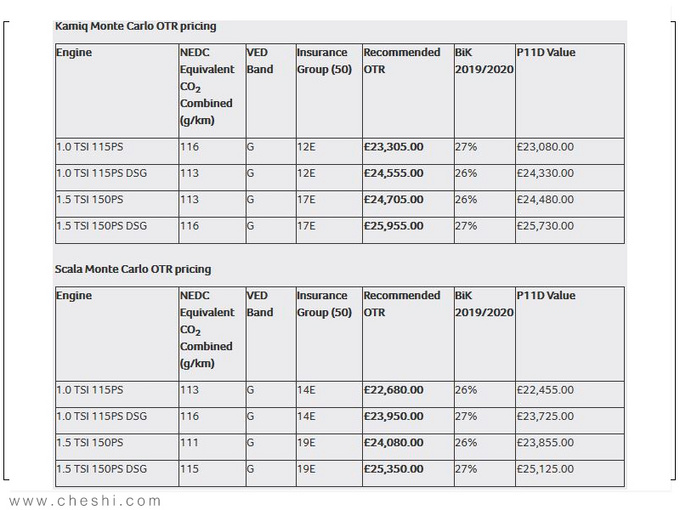Select Kamiq OTR price £24,705.00
This screenshot has height=510, width=680.
coord(393,199)
